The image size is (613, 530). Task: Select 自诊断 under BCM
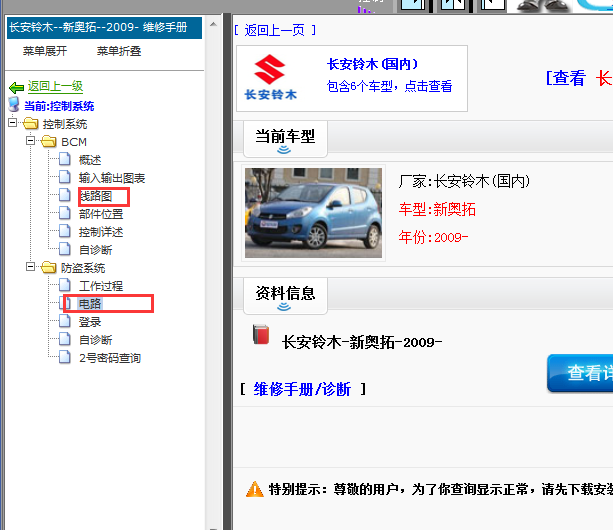pos(95,250)
